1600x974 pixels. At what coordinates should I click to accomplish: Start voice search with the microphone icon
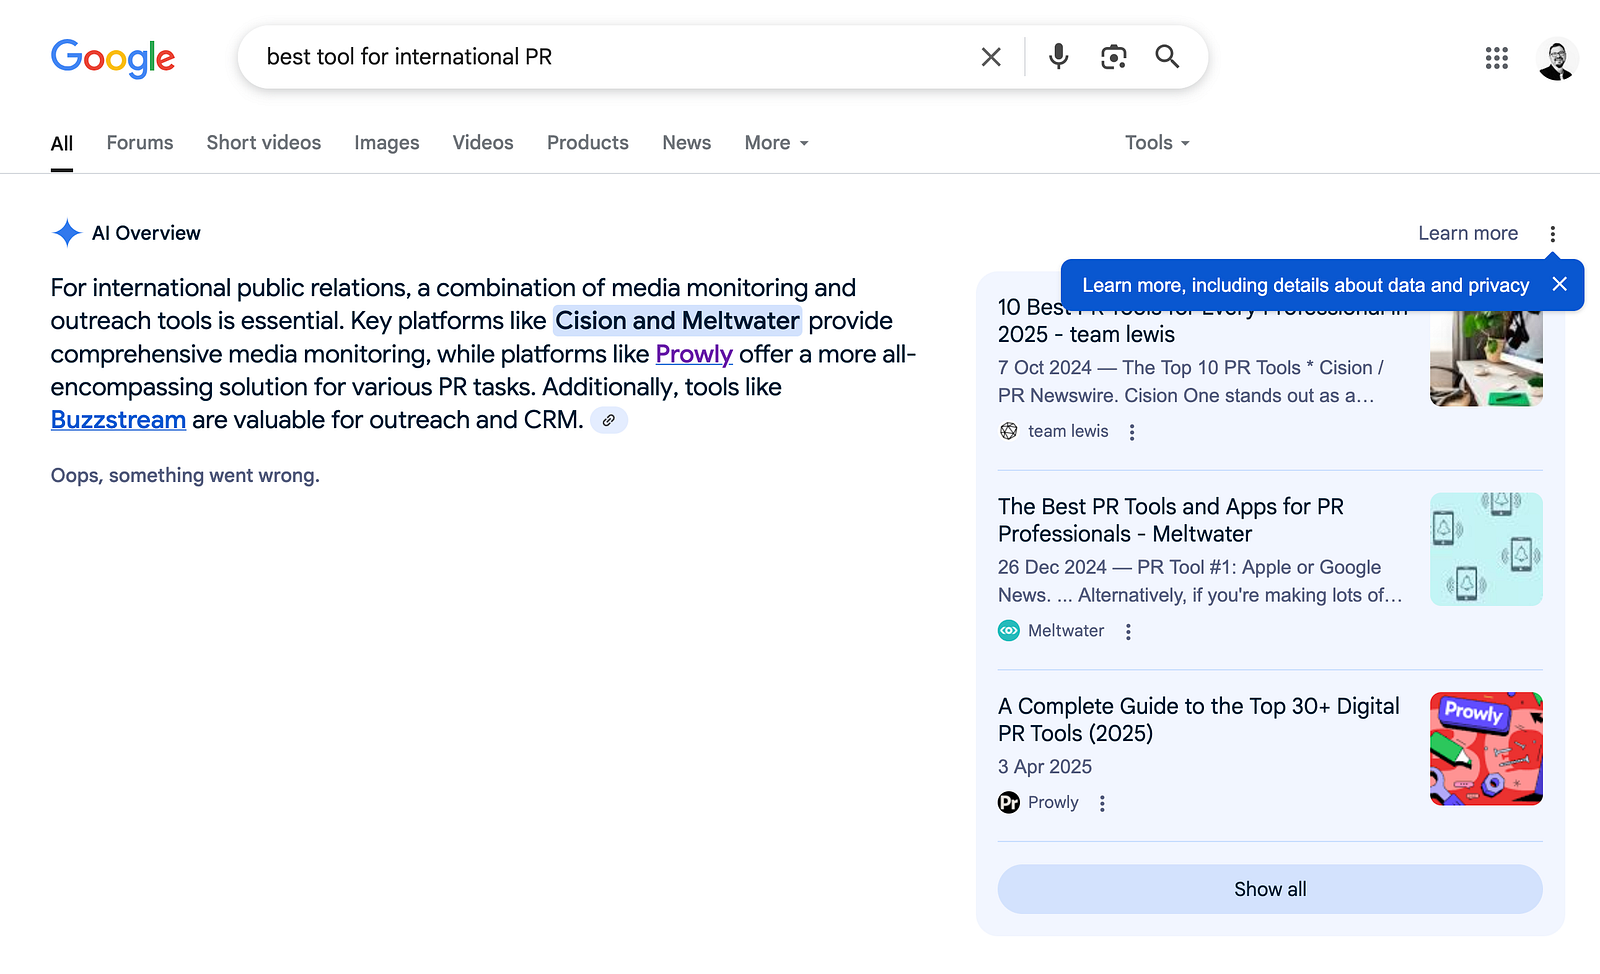pyautogui.click(x=1058, y=57)
